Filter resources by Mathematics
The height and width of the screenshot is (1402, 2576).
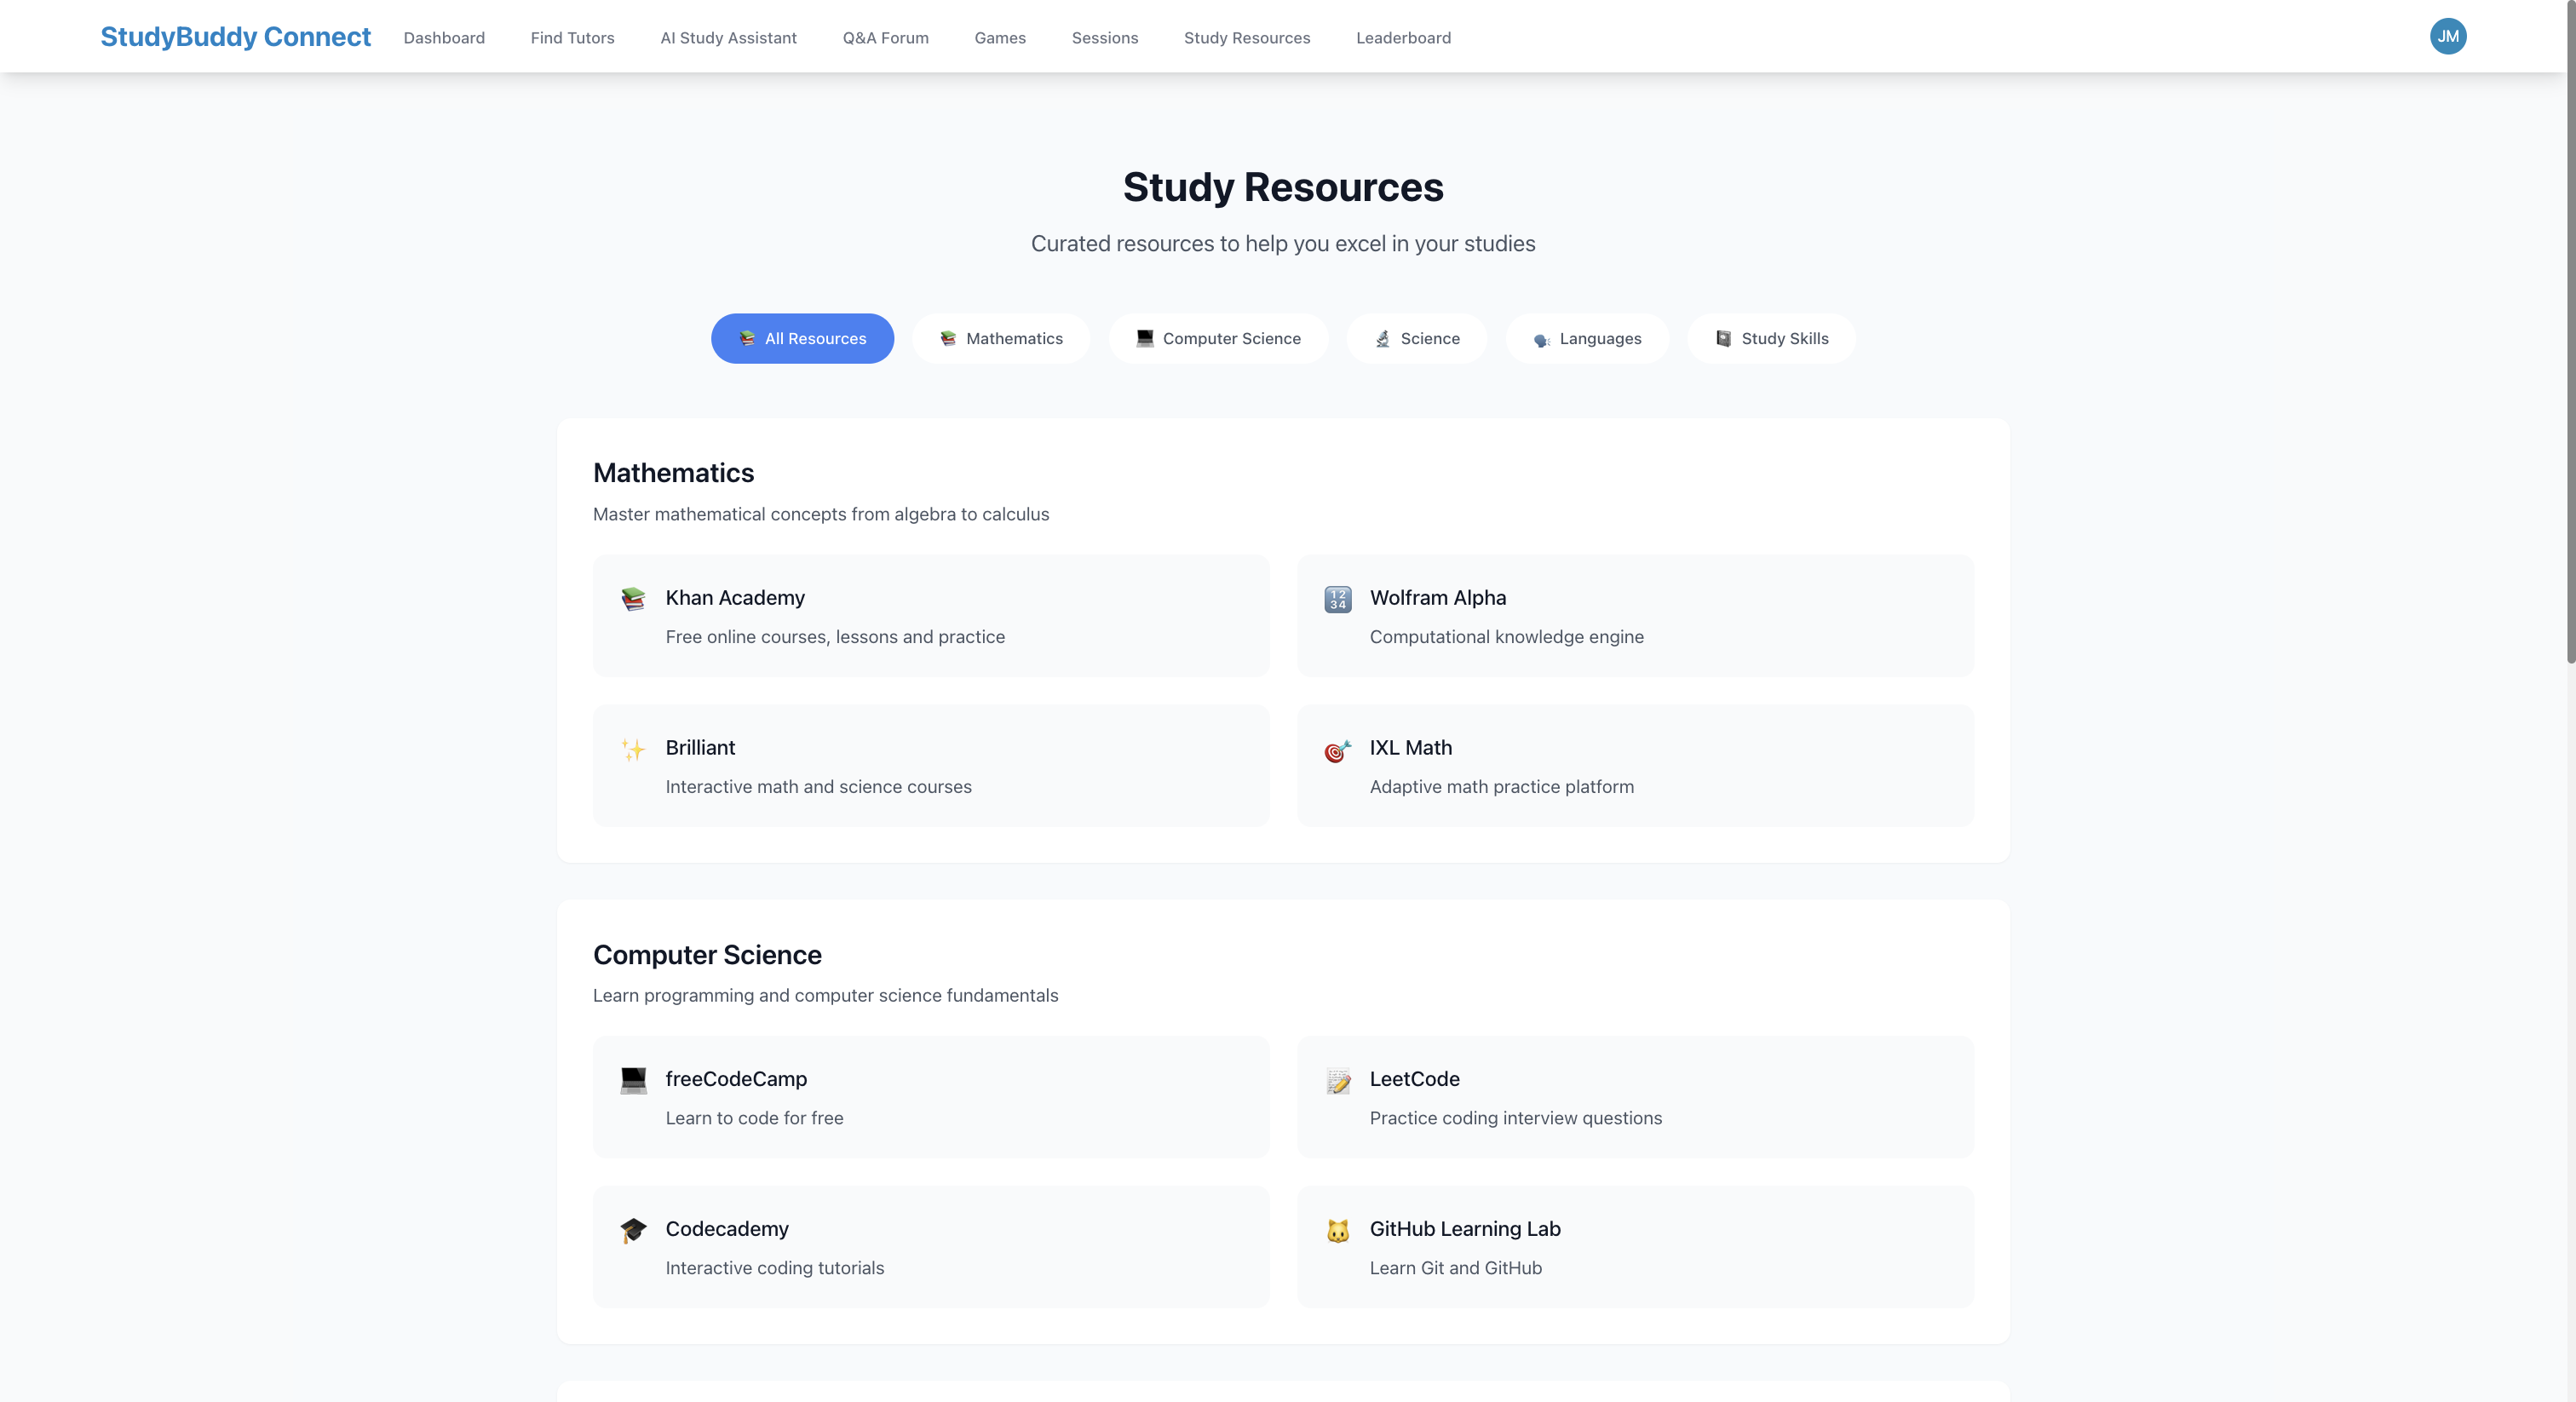coord(1001,338)
